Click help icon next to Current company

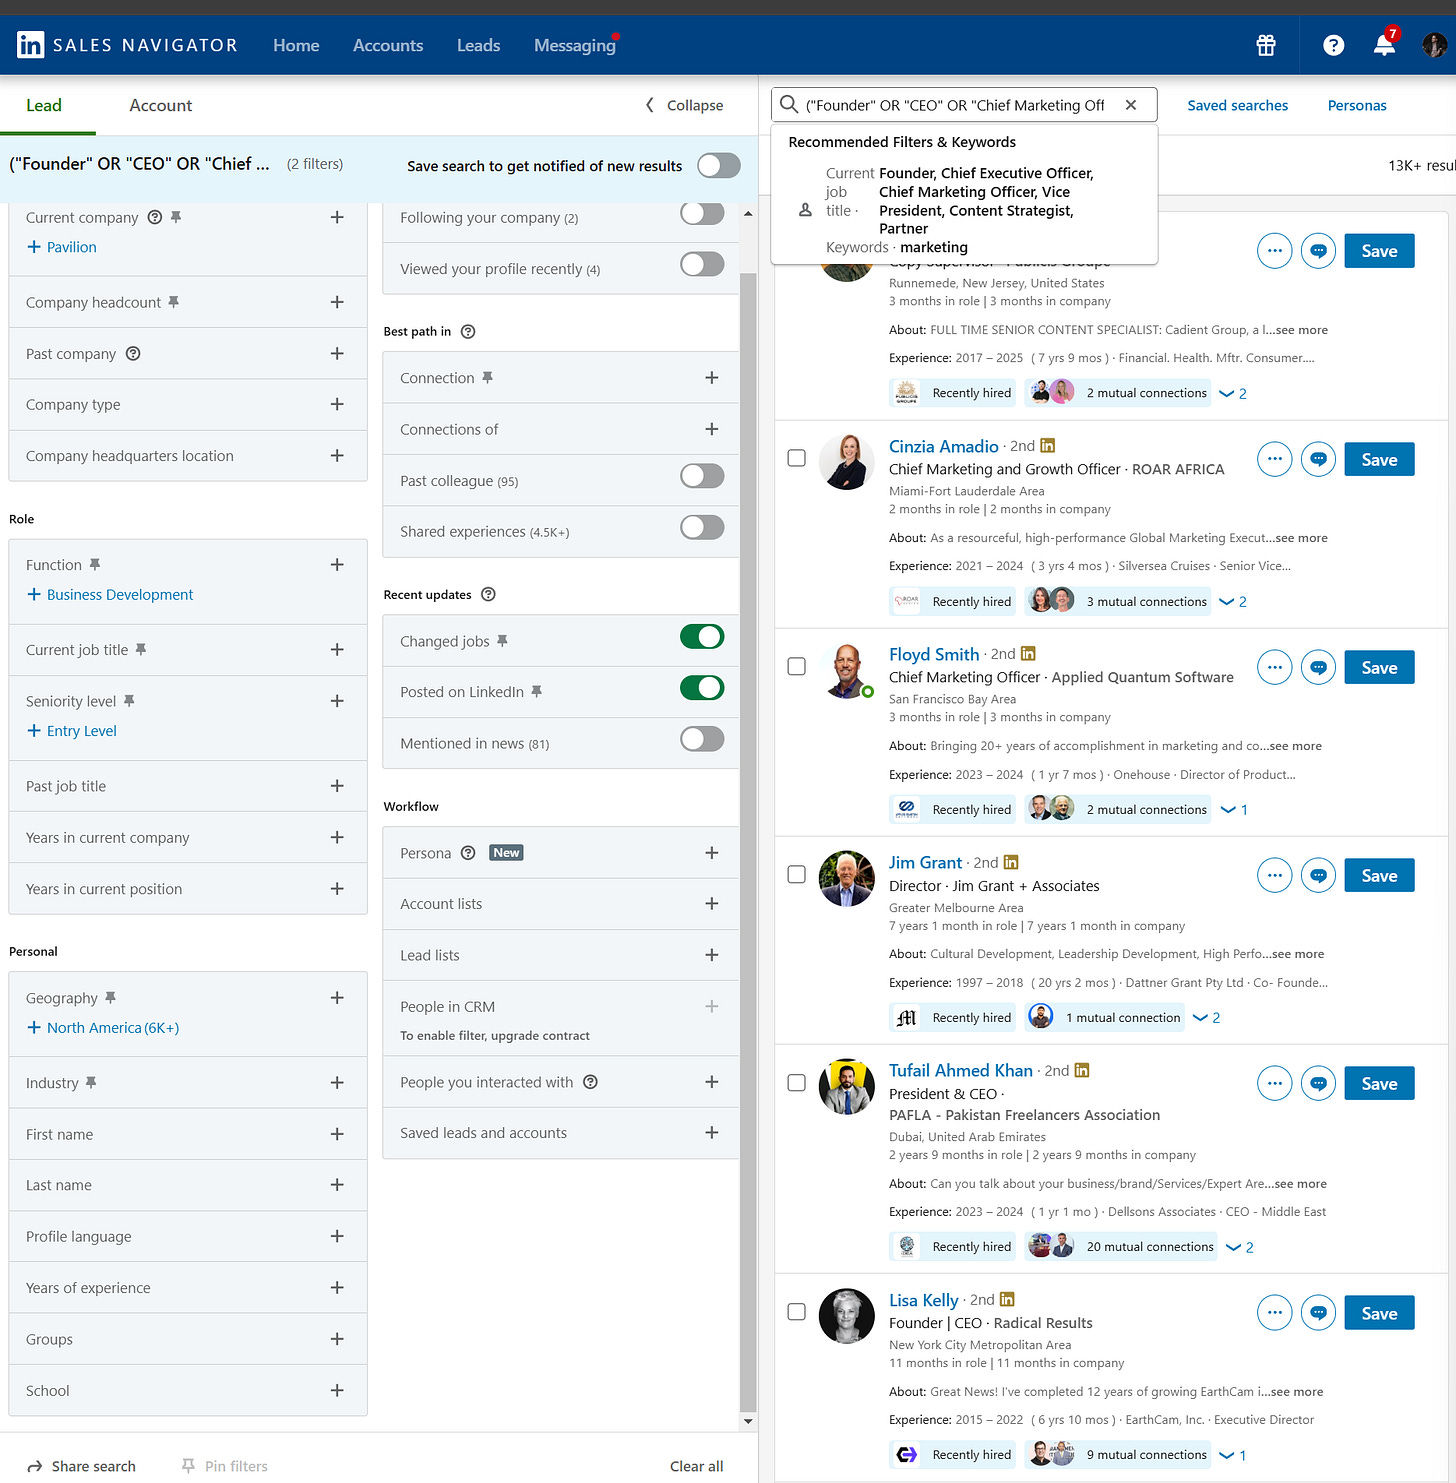click(x=155, y=217)
